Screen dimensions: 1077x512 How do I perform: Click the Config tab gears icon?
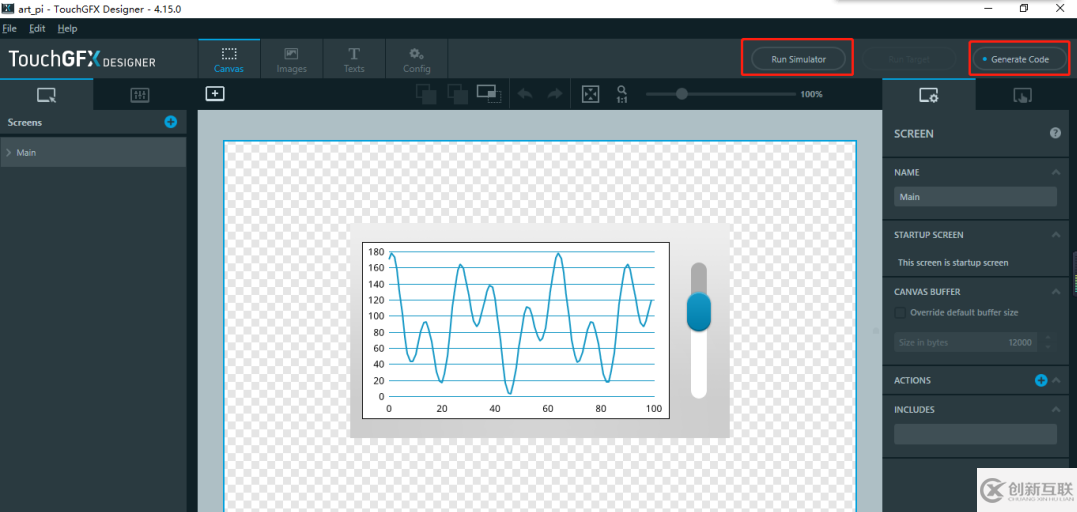click(x=416, y=54)
